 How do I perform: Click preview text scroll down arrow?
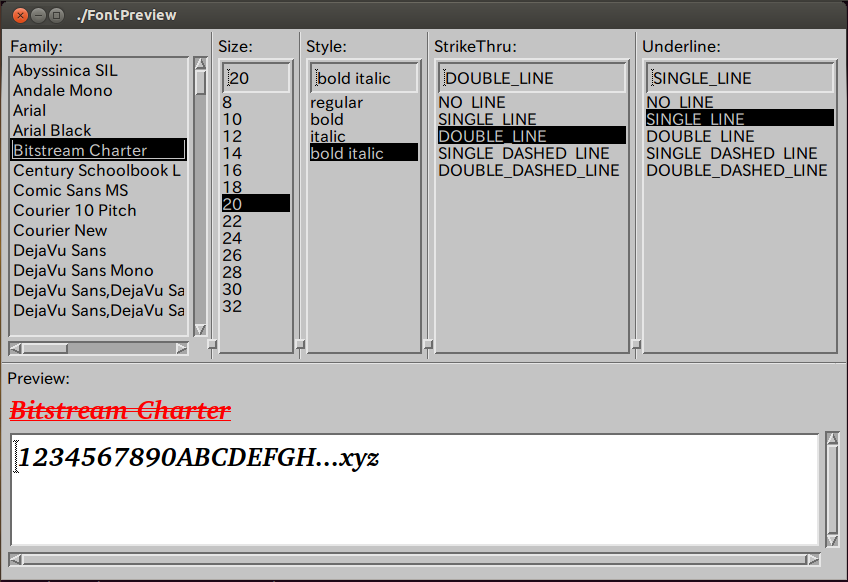click(832, 540)
